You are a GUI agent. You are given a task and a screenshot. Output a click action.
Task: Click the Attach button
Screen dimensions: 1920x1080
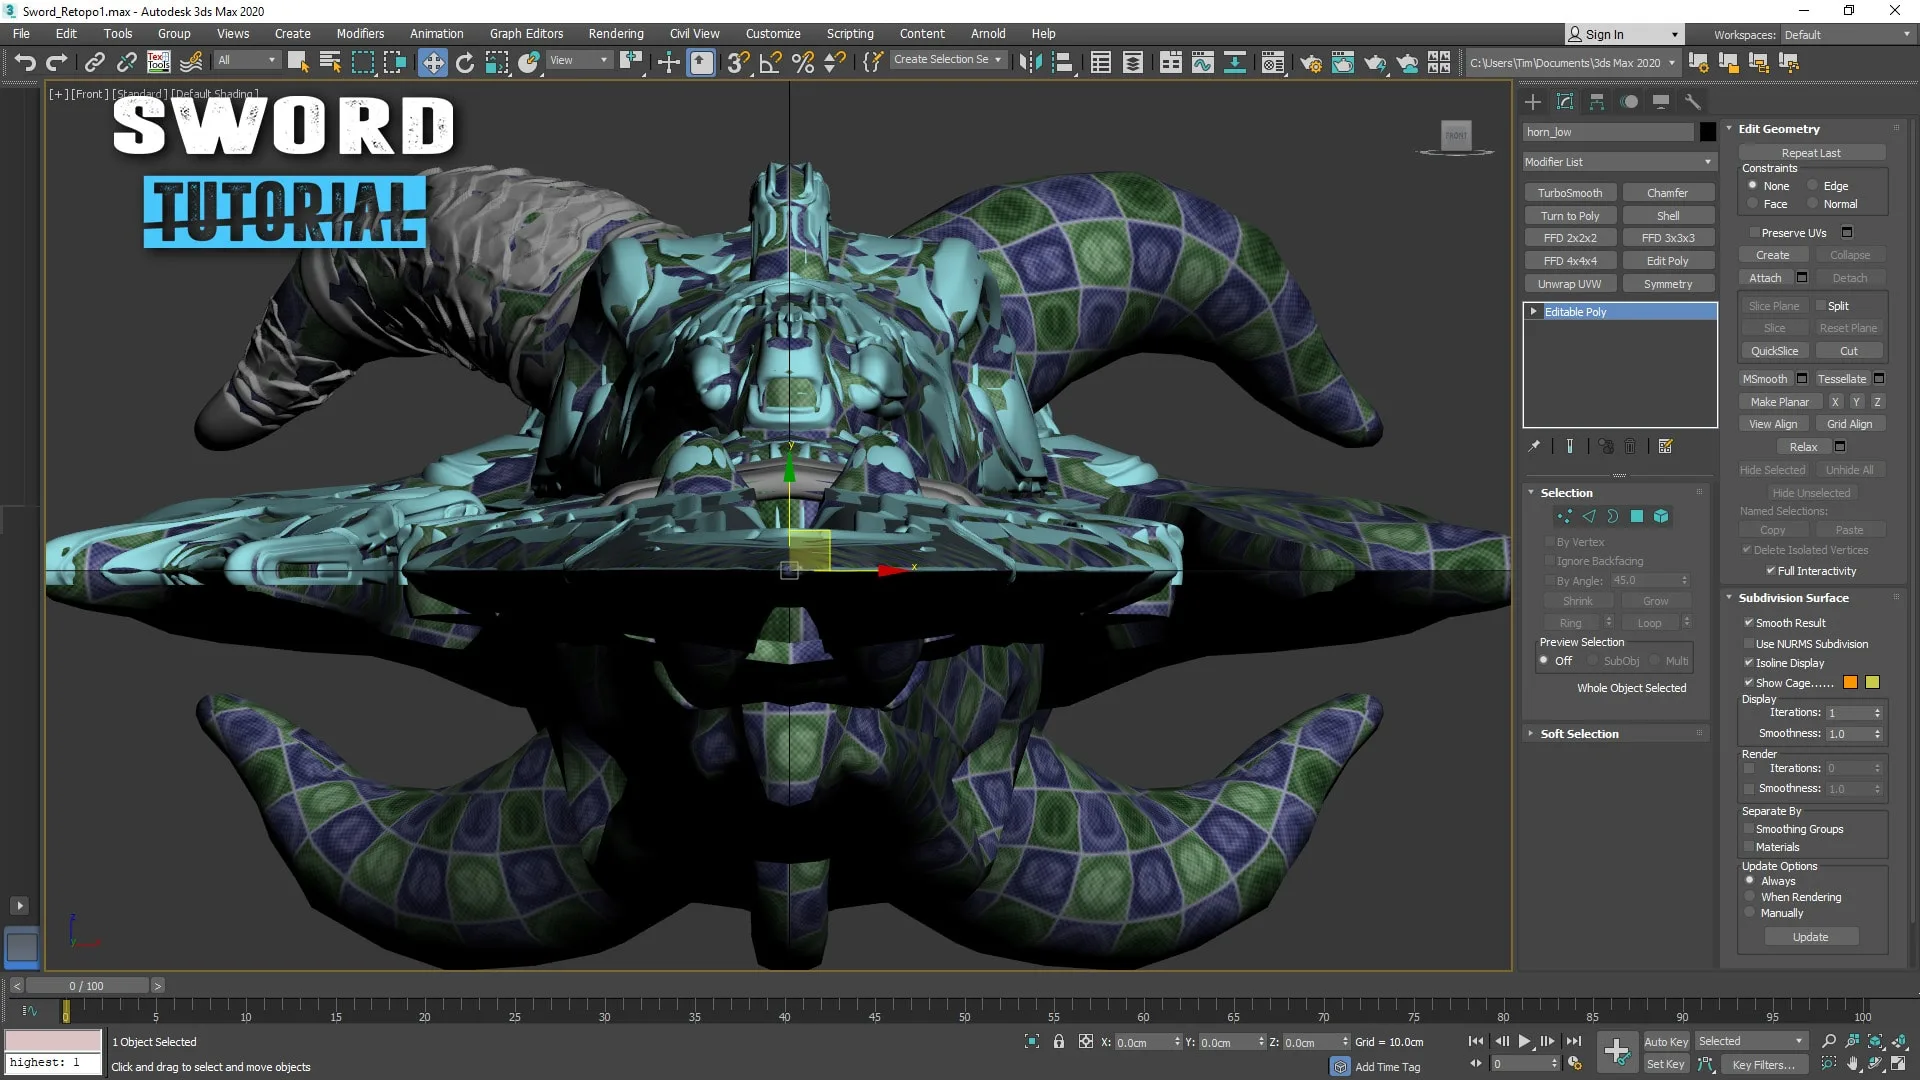[1765, 278]
